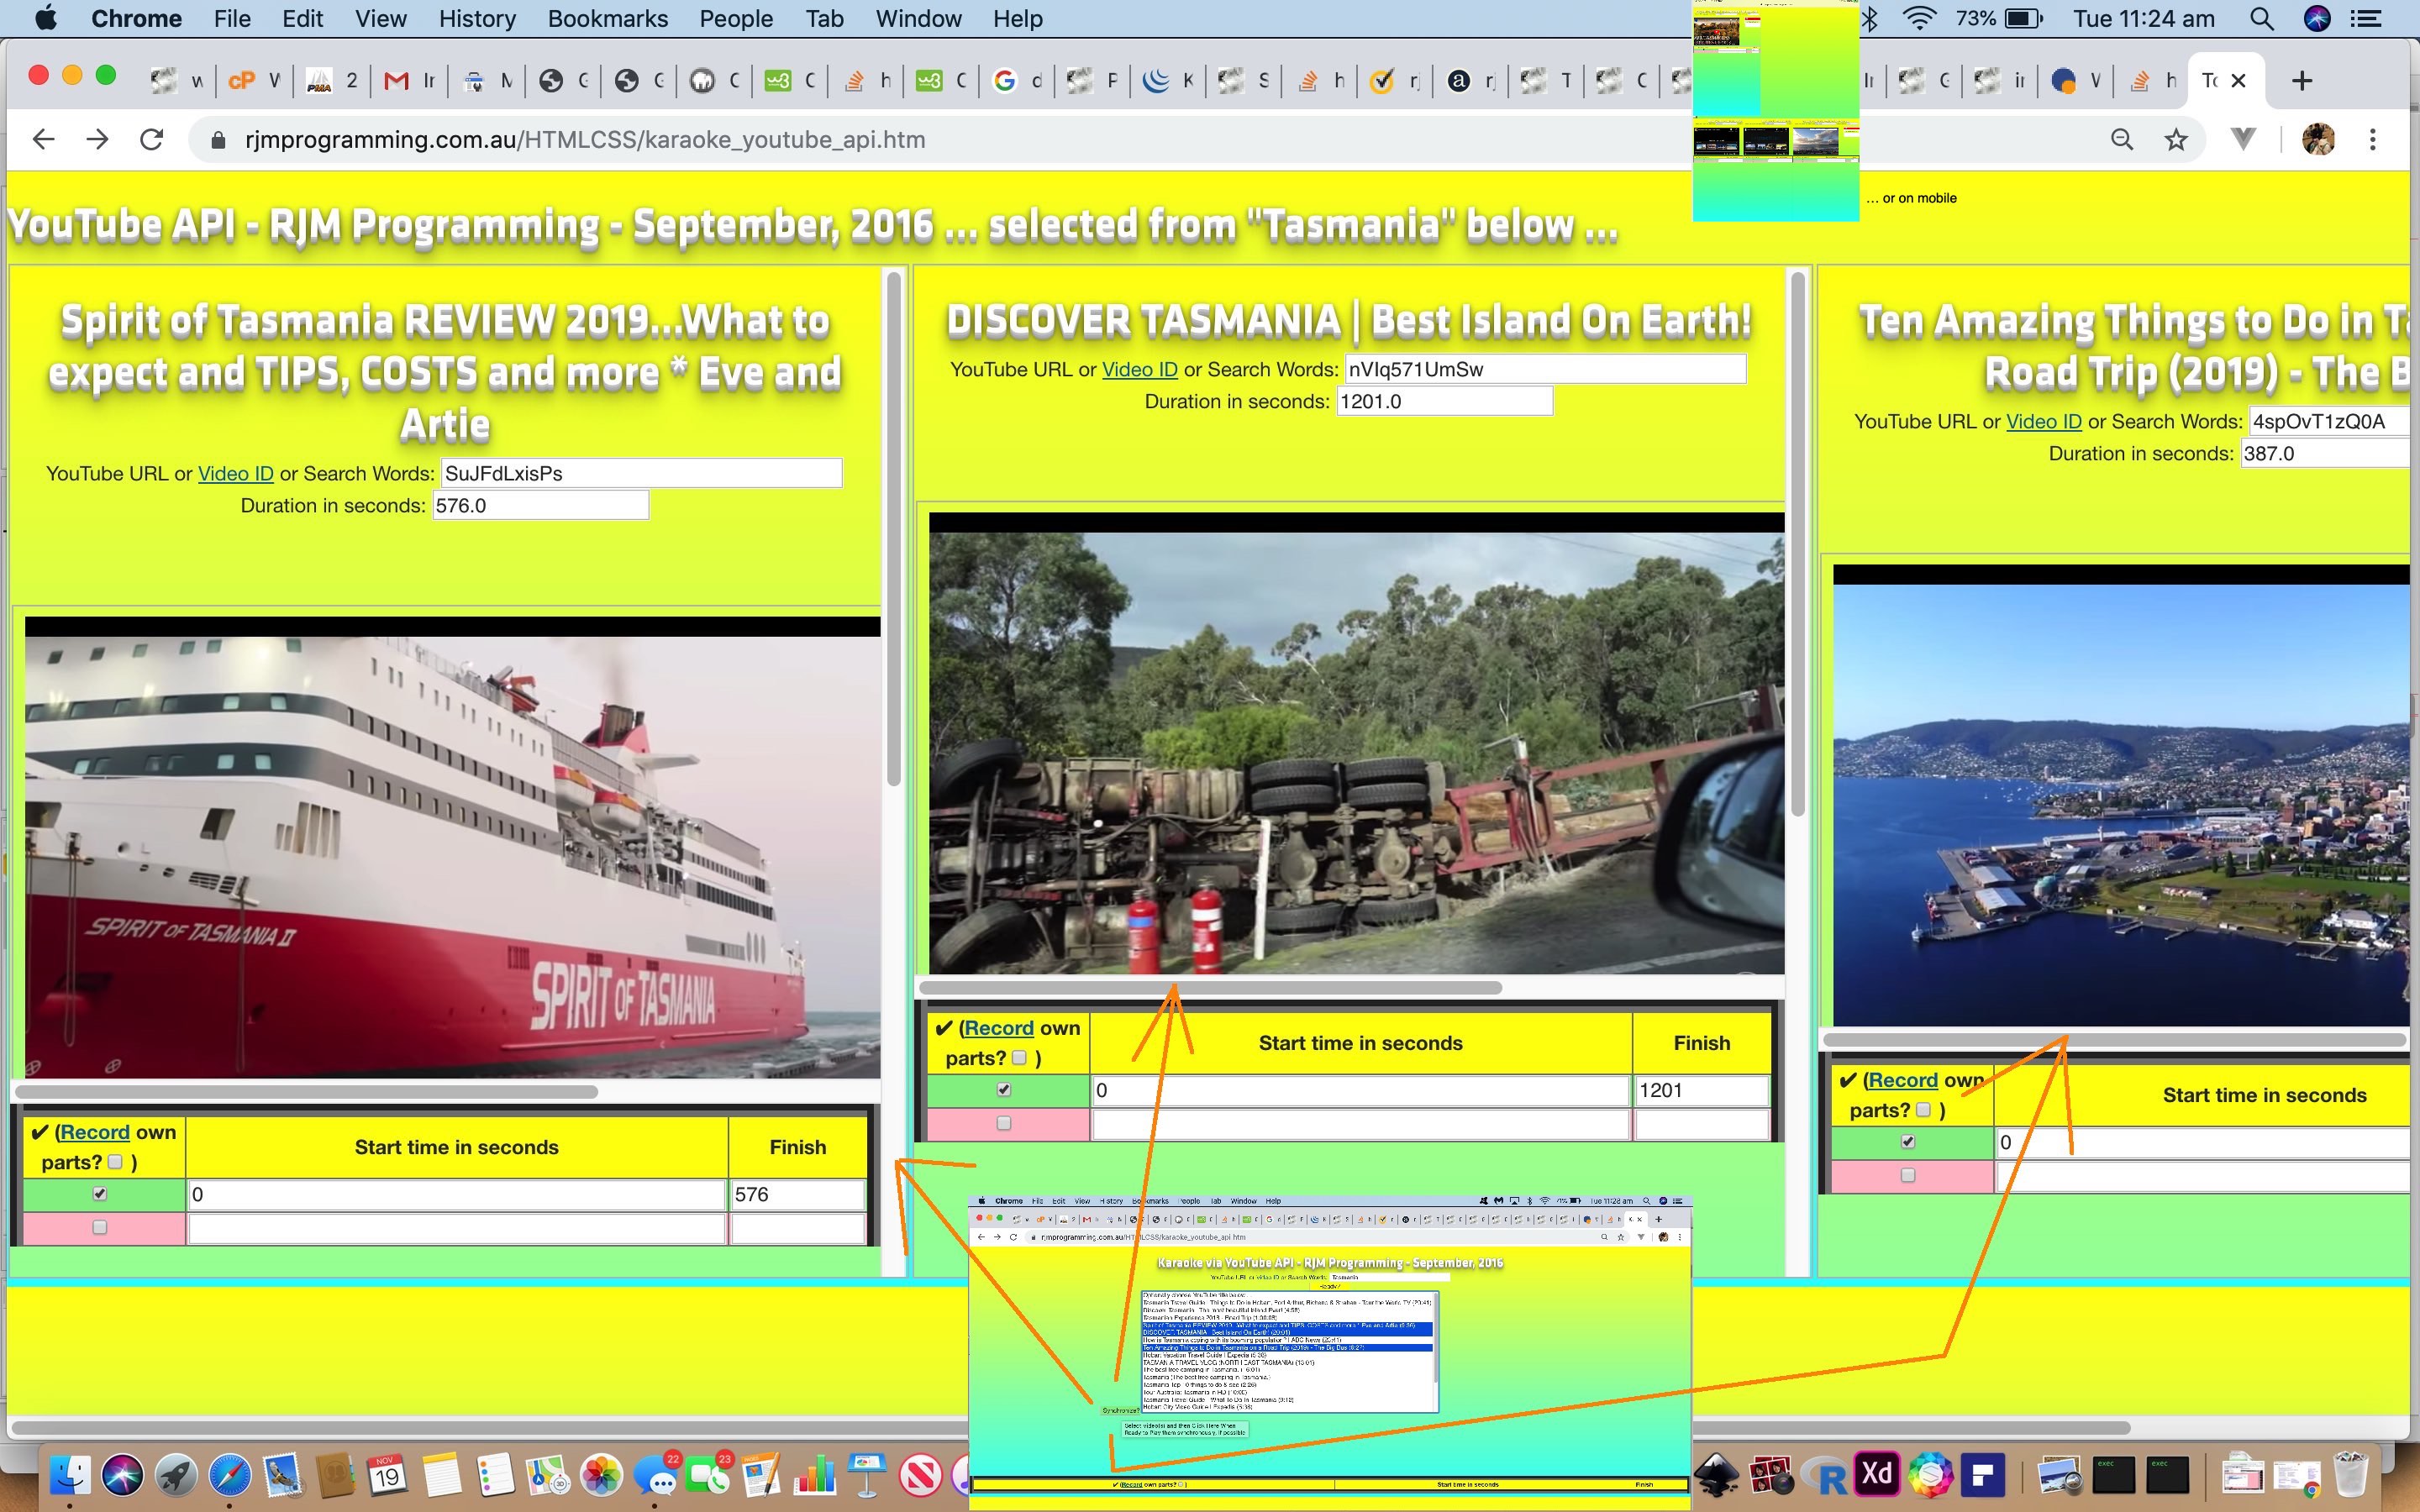Open a new tab with the plus button
2420x1512 pixels.
point(2301,81)
